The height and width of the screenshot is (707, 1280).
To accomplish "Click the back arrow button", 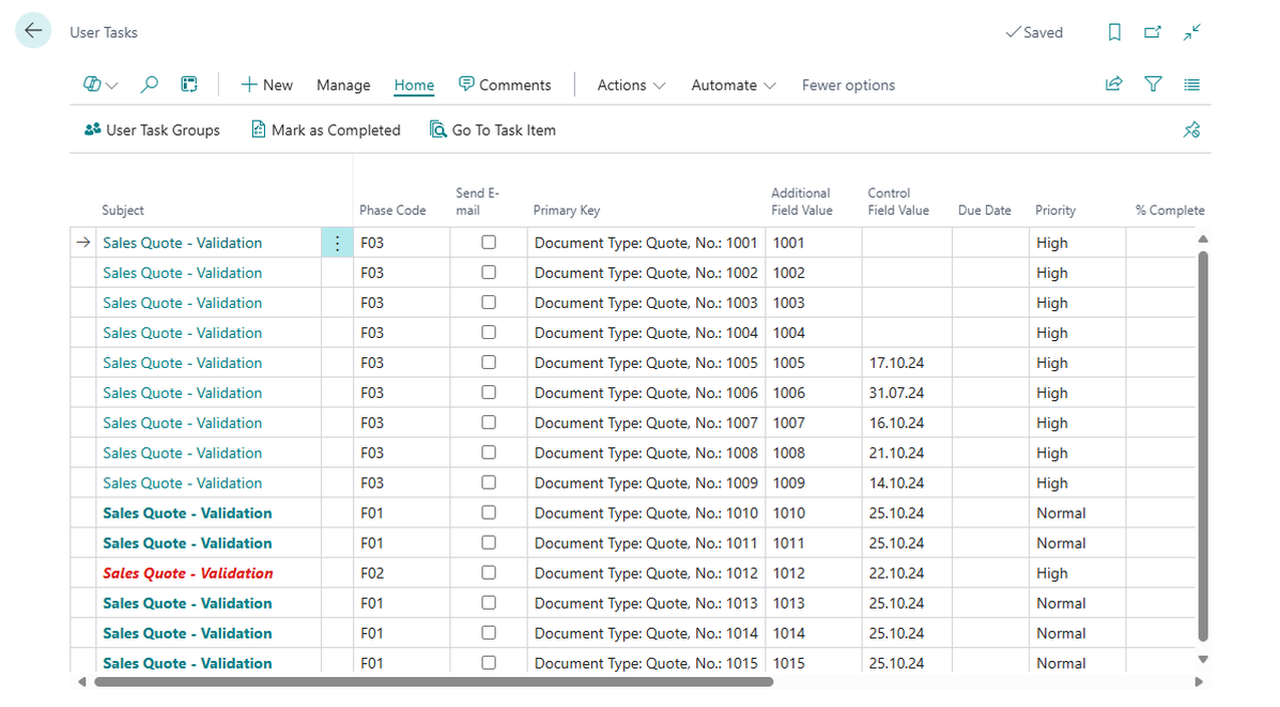I will [x=33, y=31].
